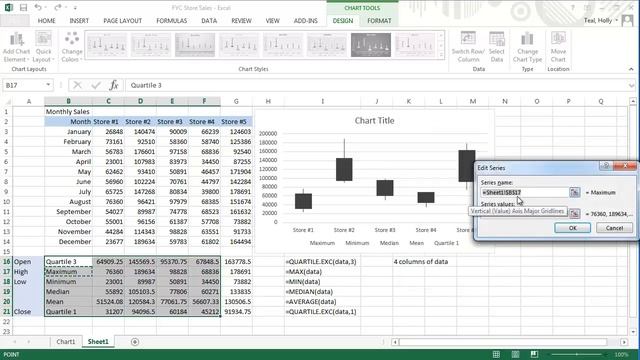
Task: Open the DATA ribbon tab
Action: coord(209,20)
